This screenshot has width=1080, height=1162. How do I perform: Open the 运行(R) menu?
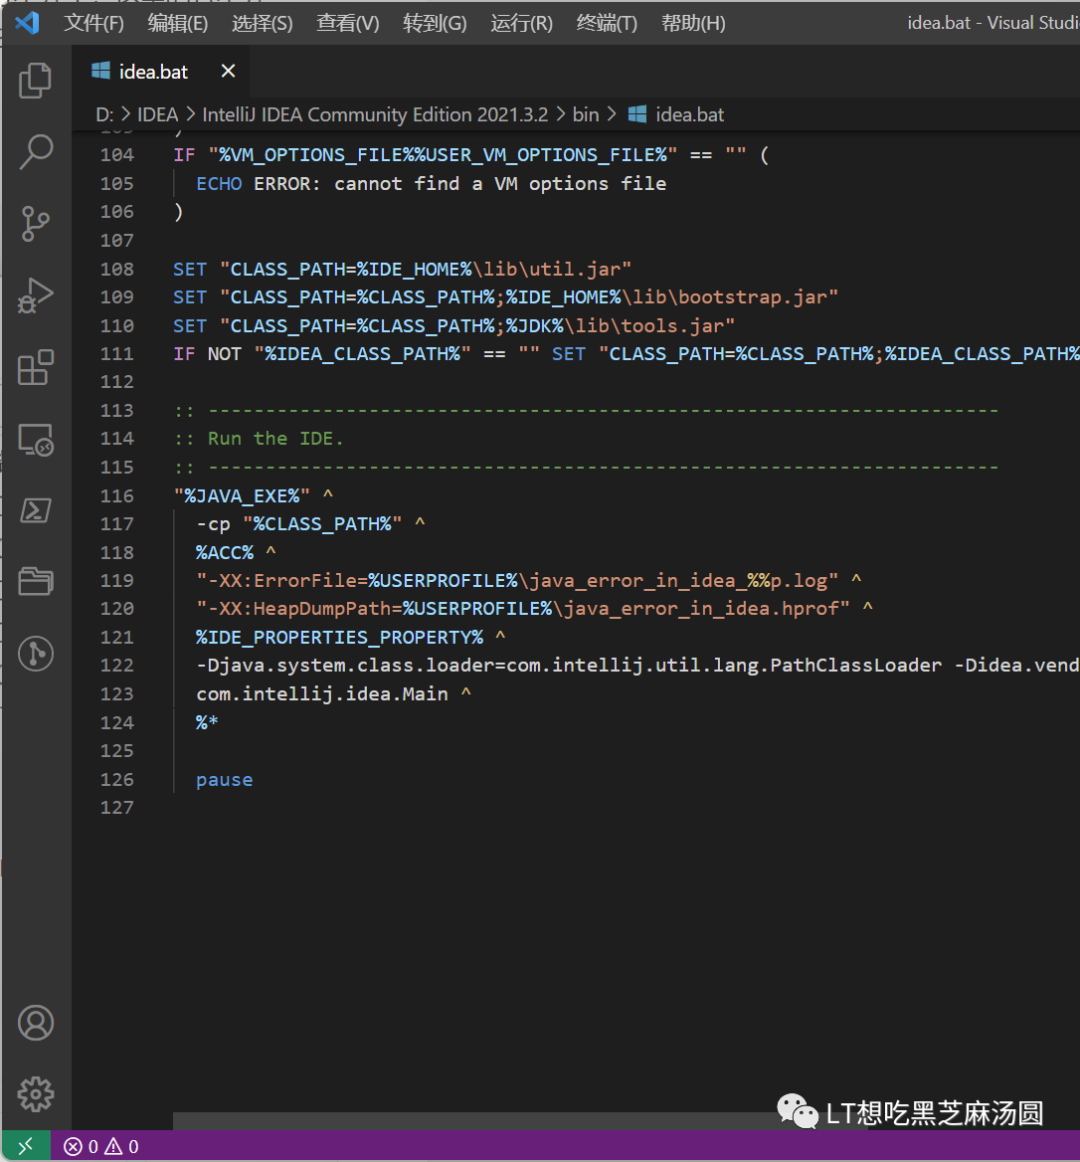[x=521, y=23]
